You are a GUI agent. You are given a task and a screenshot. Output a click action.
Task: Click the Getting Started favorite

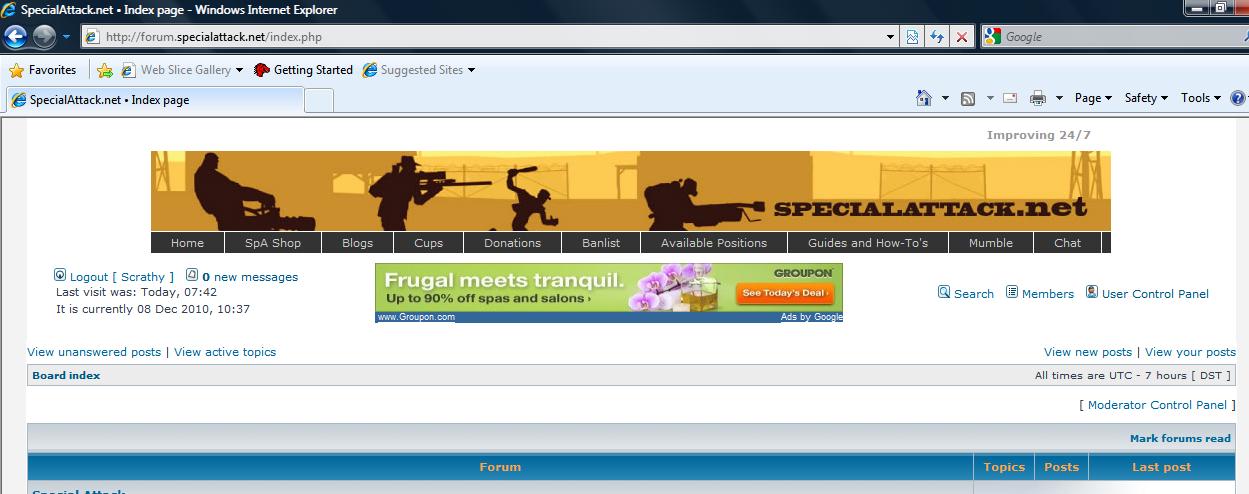point(303,70)
